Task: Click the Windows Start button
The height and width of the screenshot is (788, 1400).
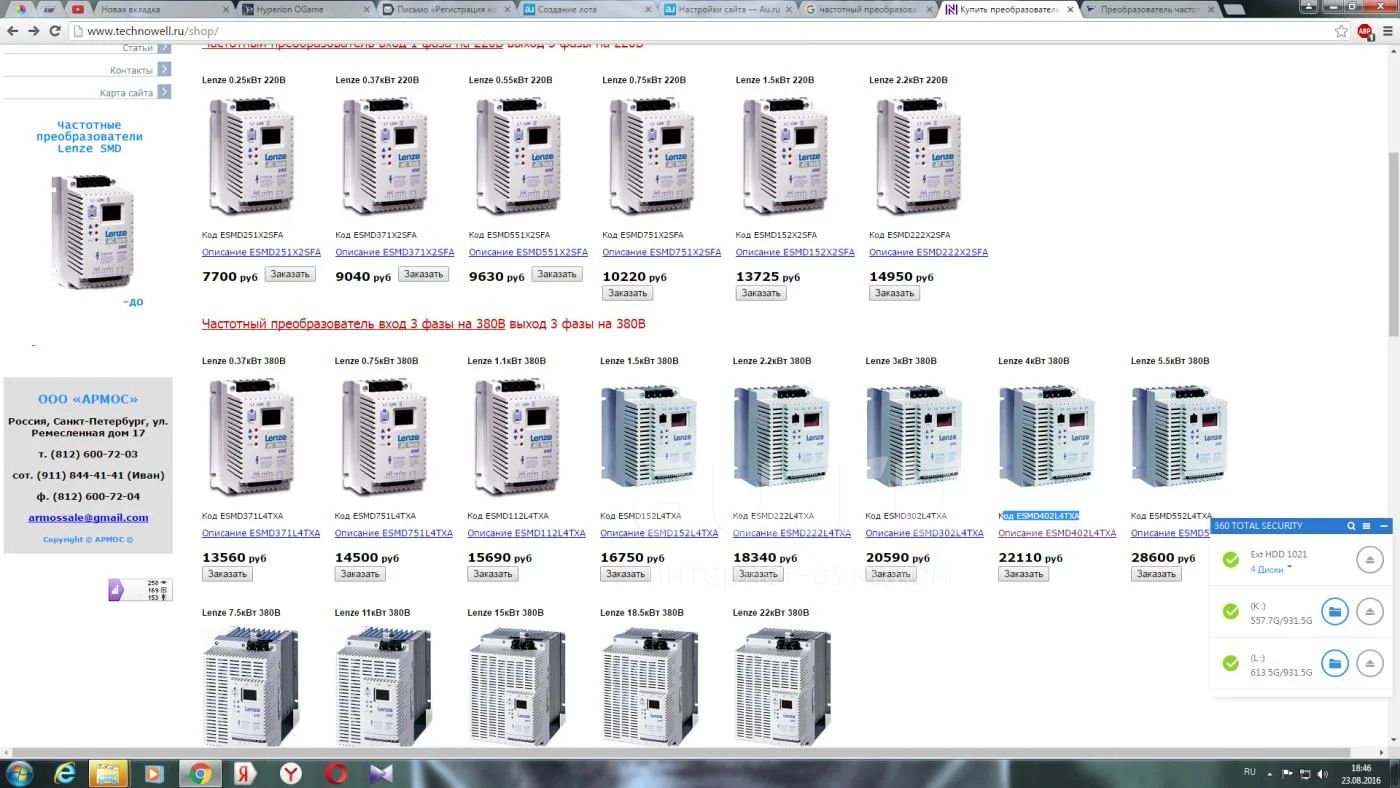Action: [18, 773]
